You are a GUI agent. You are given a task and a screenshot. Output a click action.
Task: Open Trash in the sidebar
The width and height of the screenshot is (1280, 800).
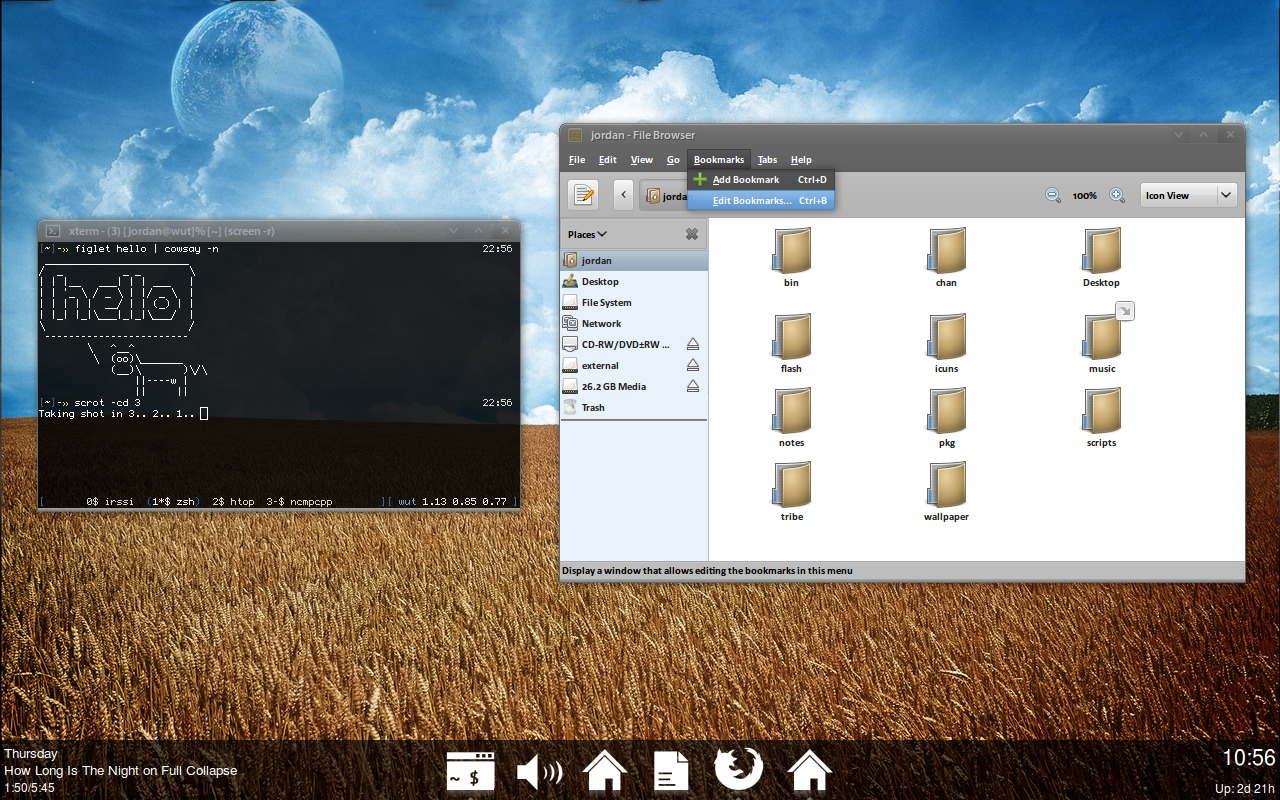634,408
